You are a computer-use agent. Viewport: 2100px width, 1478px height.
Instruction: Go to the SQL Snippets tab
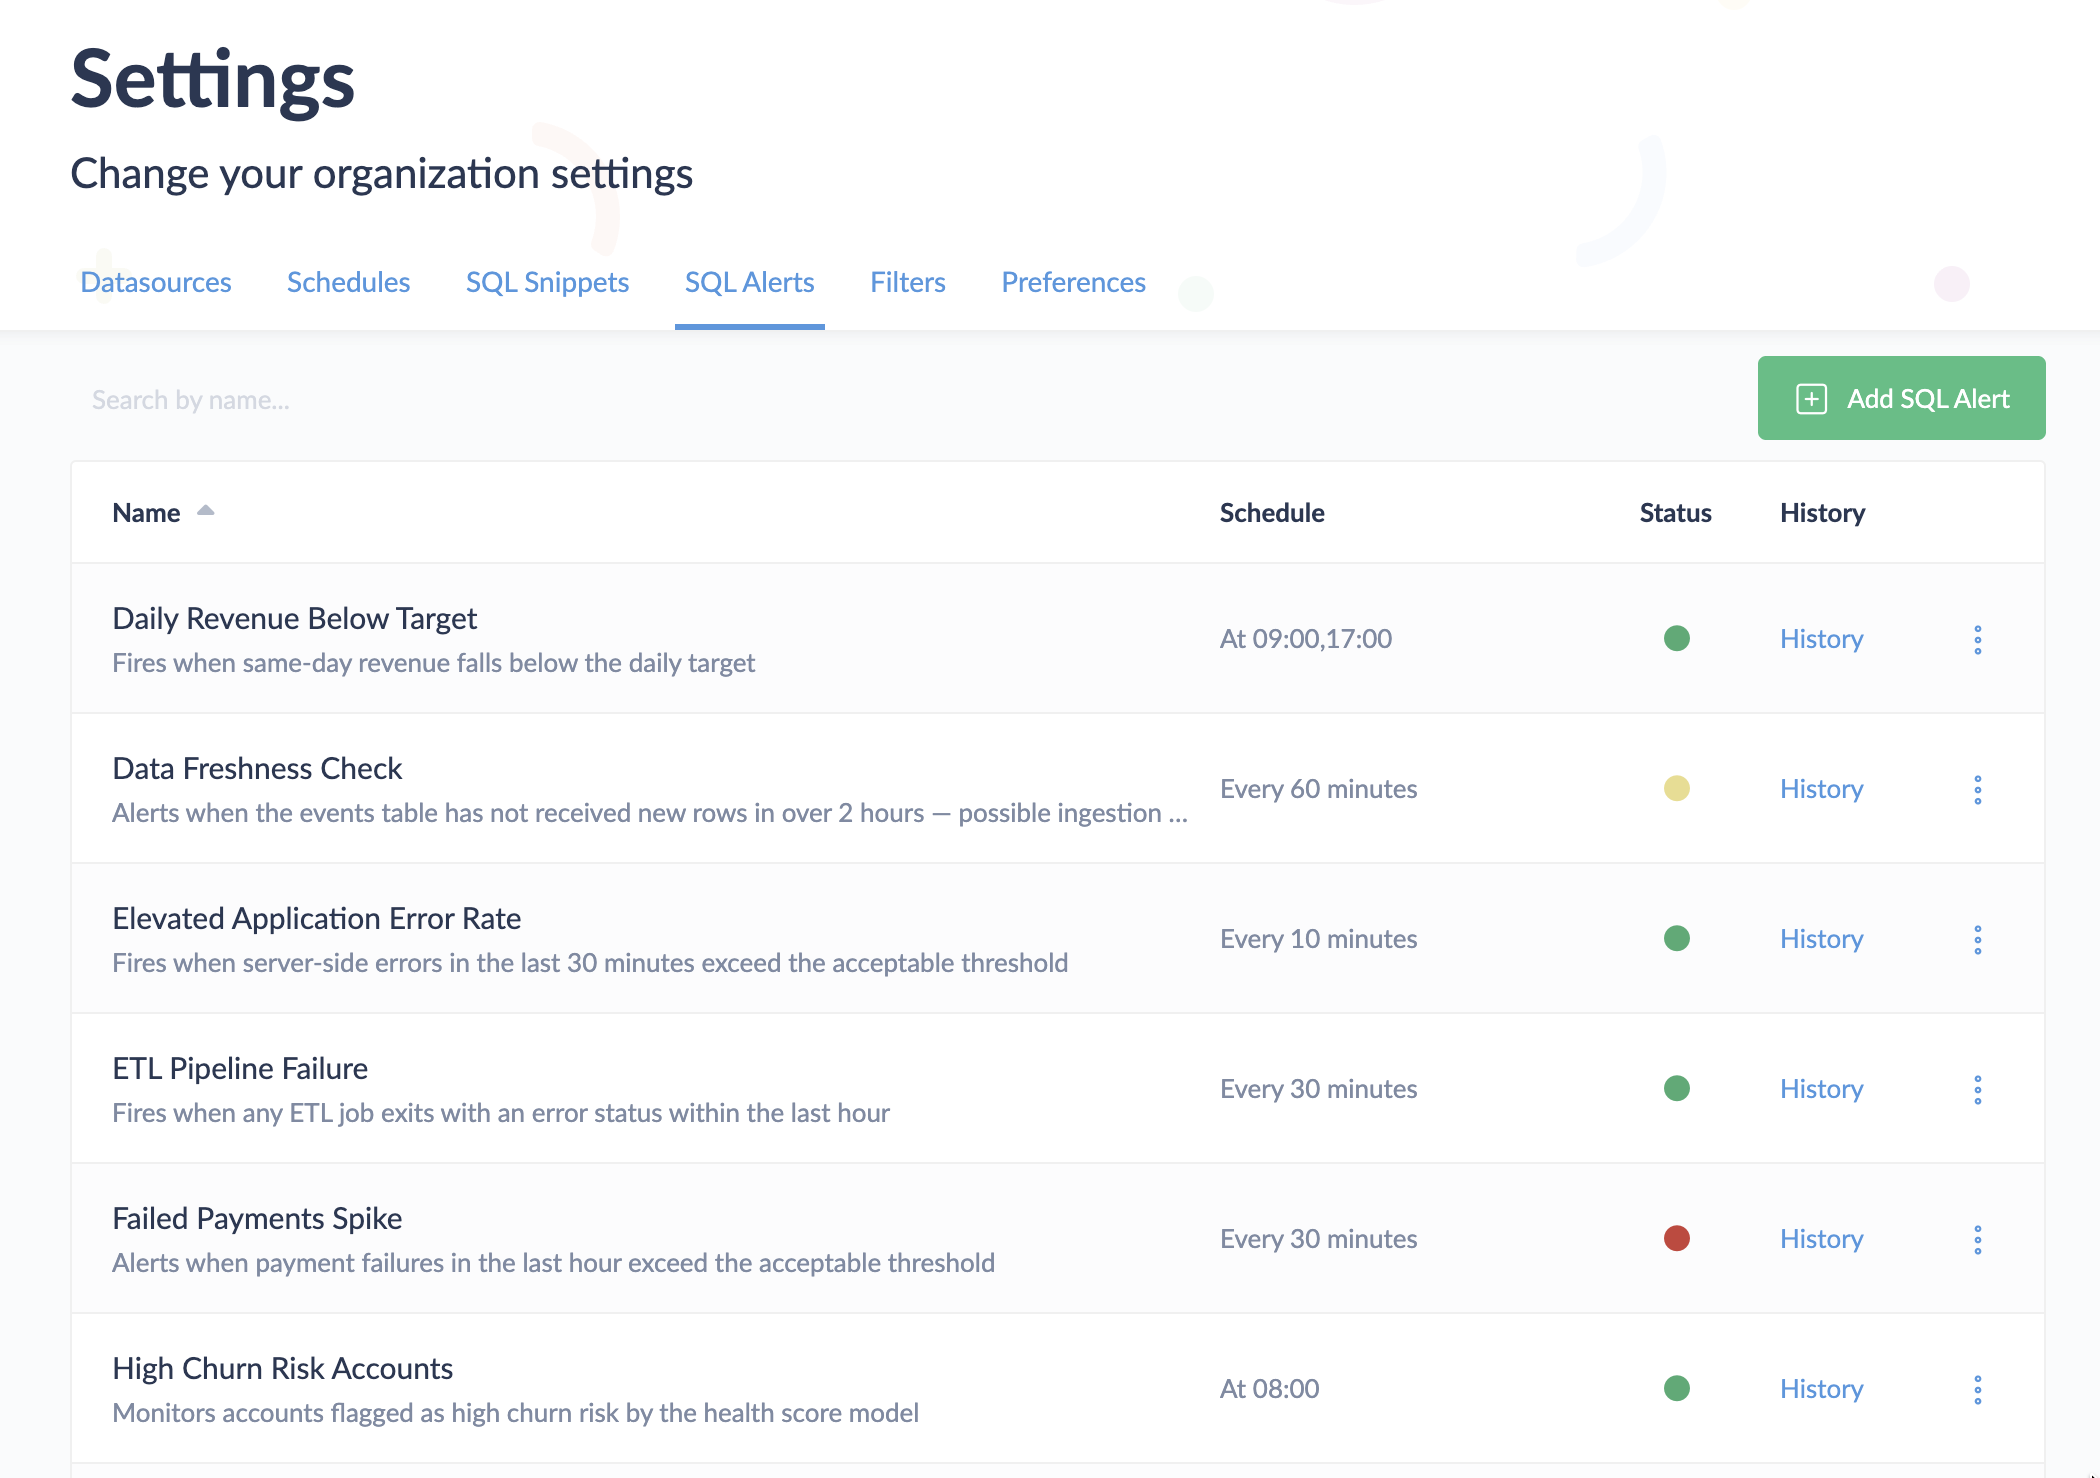pos(547,283)
